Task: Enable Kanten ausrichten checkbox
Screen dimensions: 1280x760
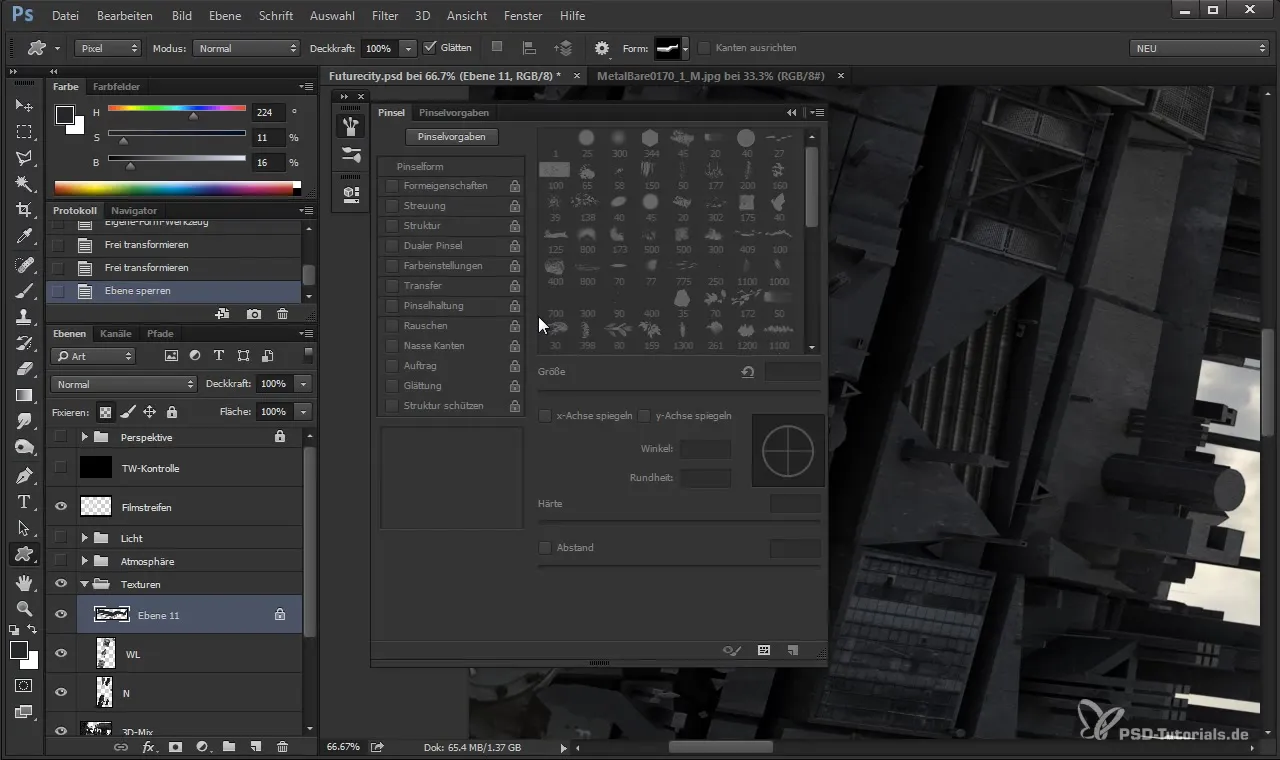Action: [x=704, y=47]
